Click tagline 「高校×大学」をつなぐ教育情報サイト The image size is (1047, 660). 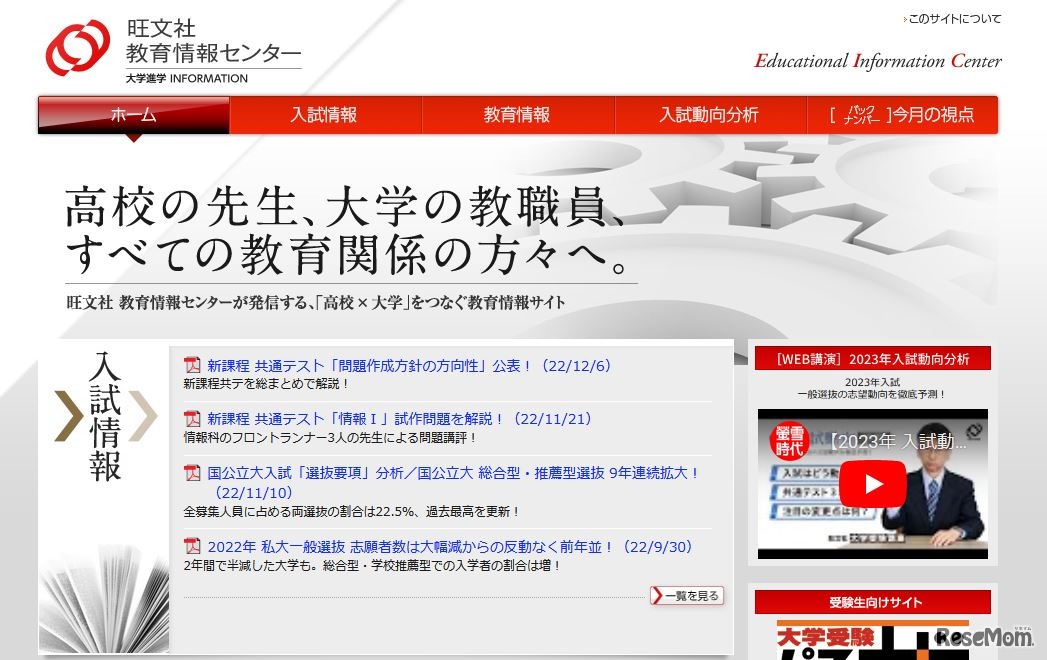441,303
